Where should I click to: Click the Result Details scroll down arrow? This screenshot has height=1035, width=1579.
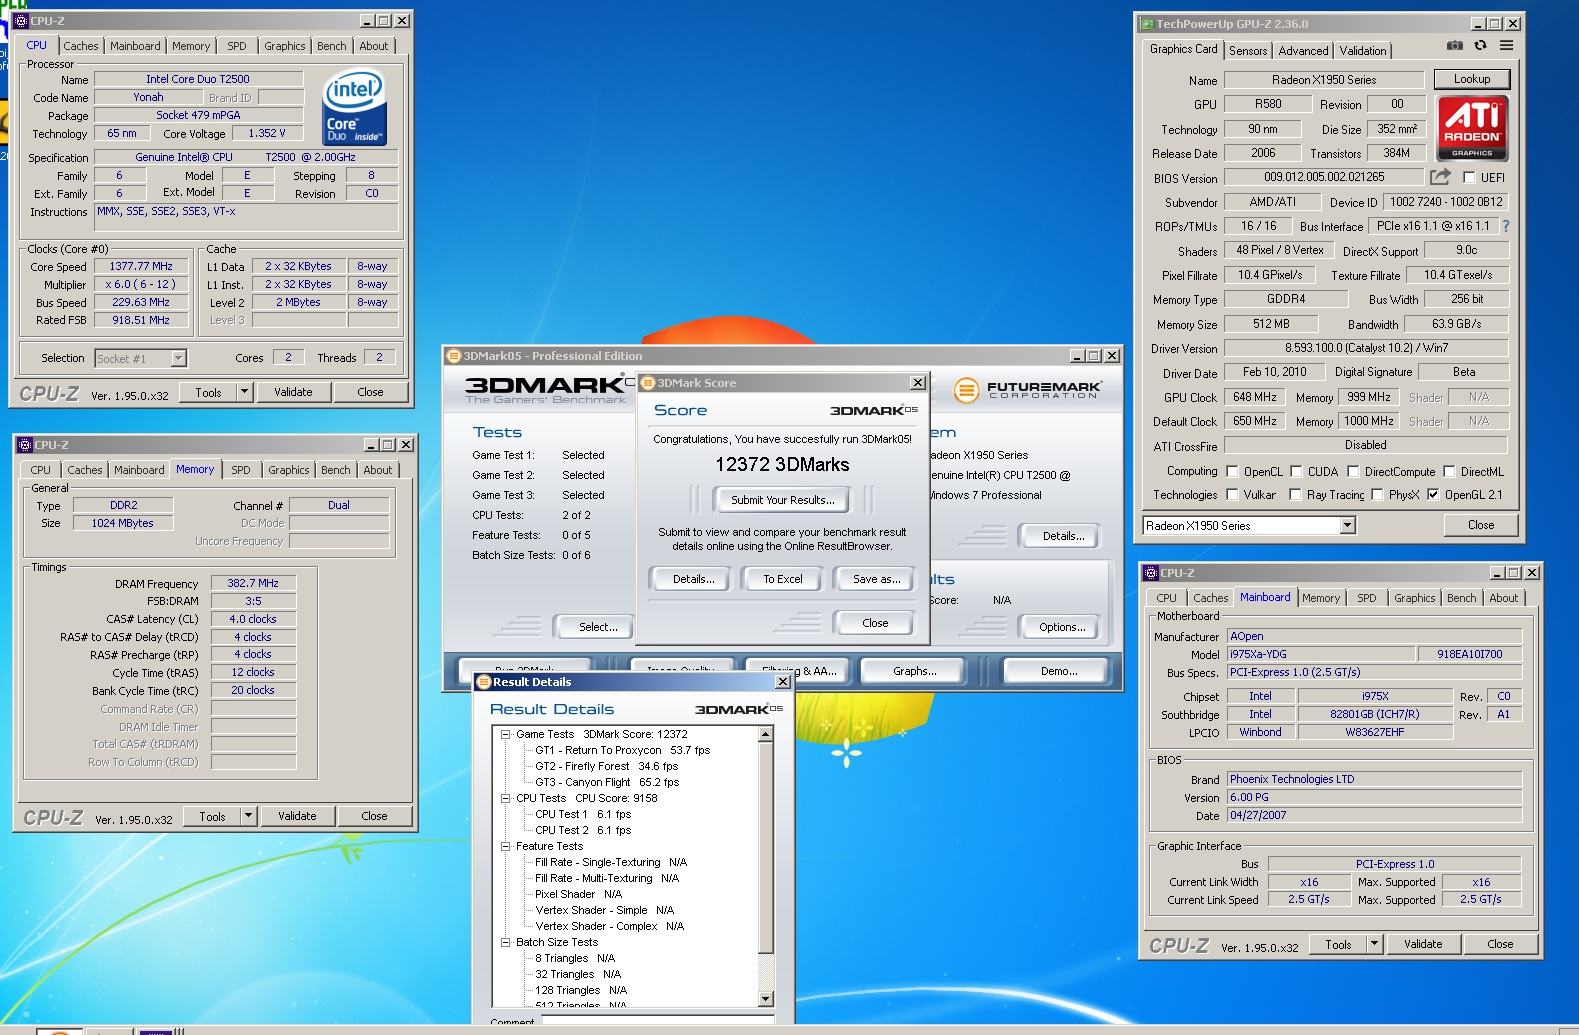[x=766, y=998]
